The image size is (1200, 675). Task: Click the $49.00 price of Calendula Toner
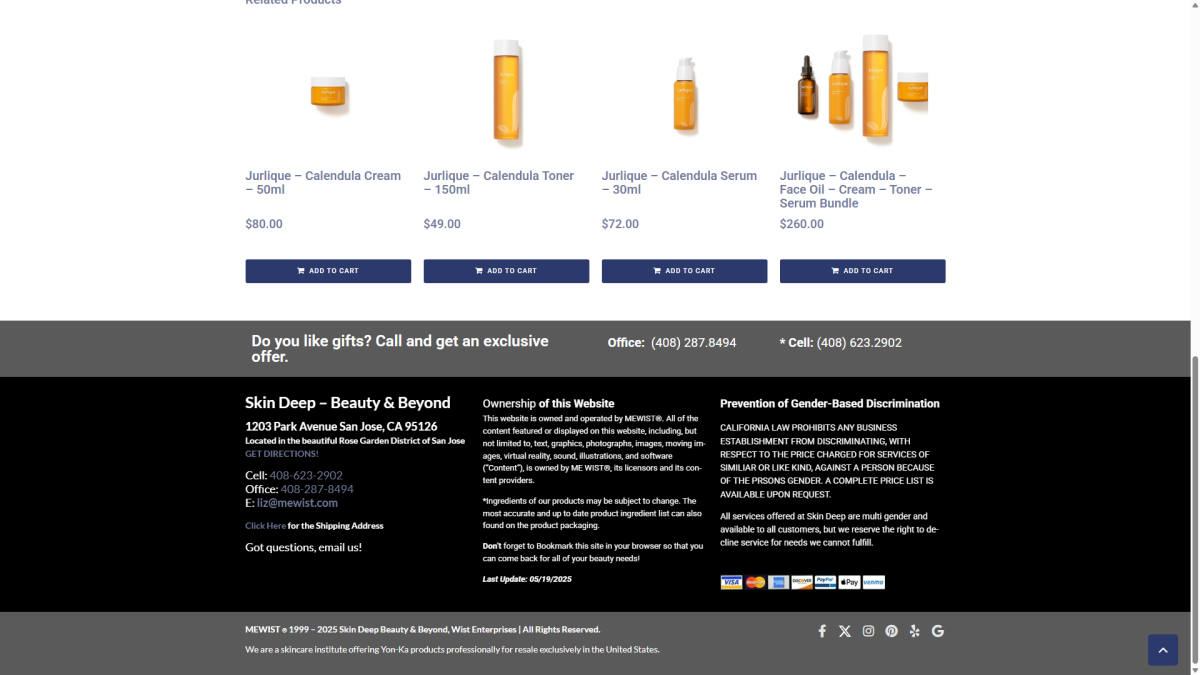(442, 224)
